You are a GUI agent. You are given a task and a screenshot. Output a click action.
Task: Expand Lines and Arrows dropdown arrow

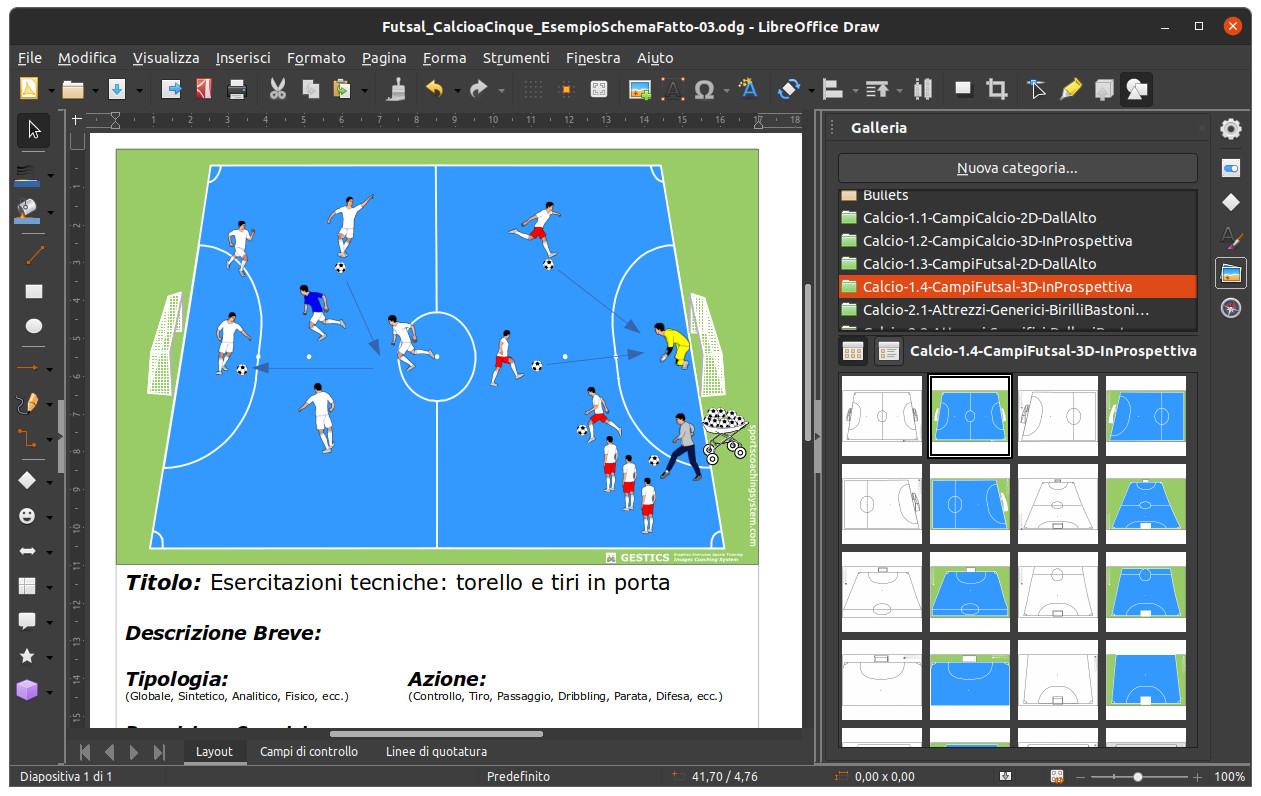(51, 368)
